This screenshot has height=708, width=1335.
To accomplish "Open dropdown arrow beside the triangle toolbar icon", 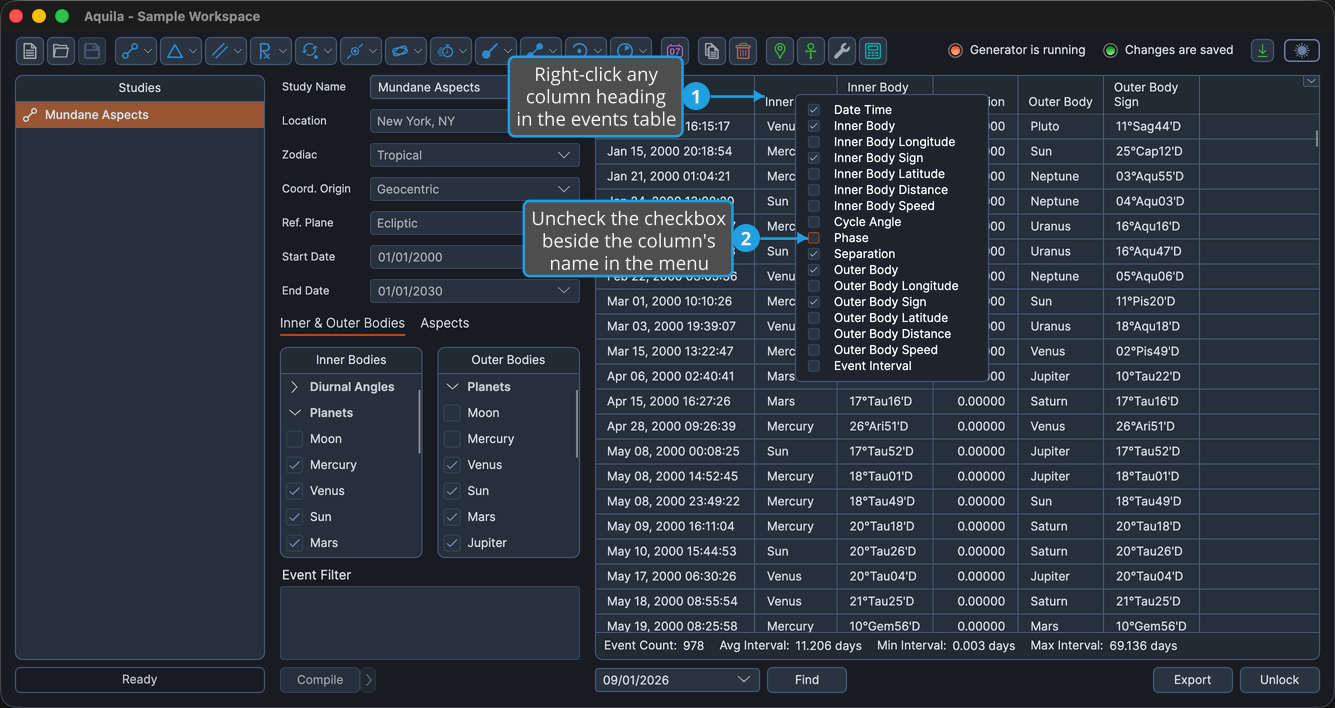I will coord(193,51).
